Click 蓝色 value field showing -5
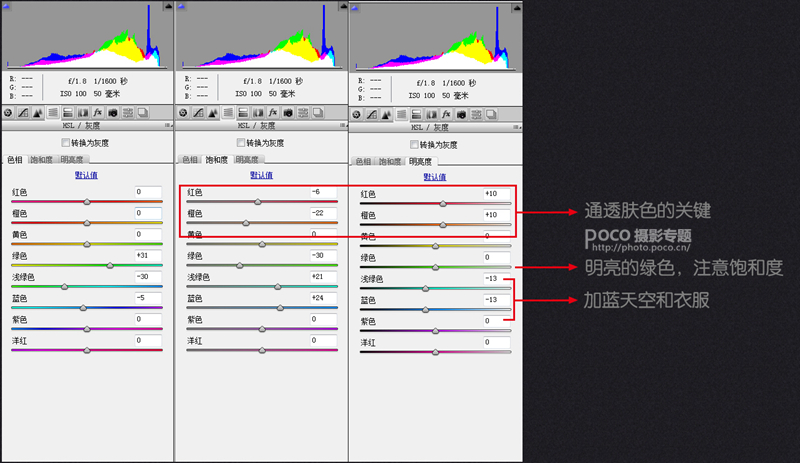800x463 pixels. [148, 298]
